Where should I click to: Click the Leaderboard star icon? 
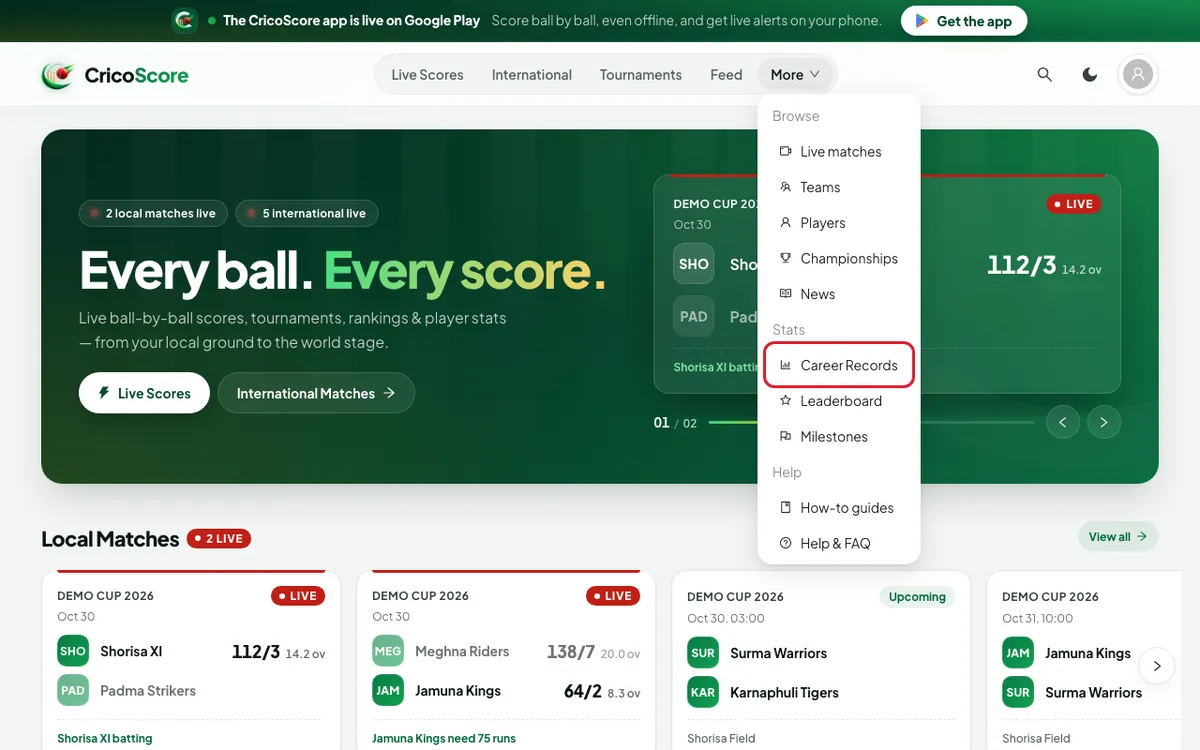tap(786, 401)
